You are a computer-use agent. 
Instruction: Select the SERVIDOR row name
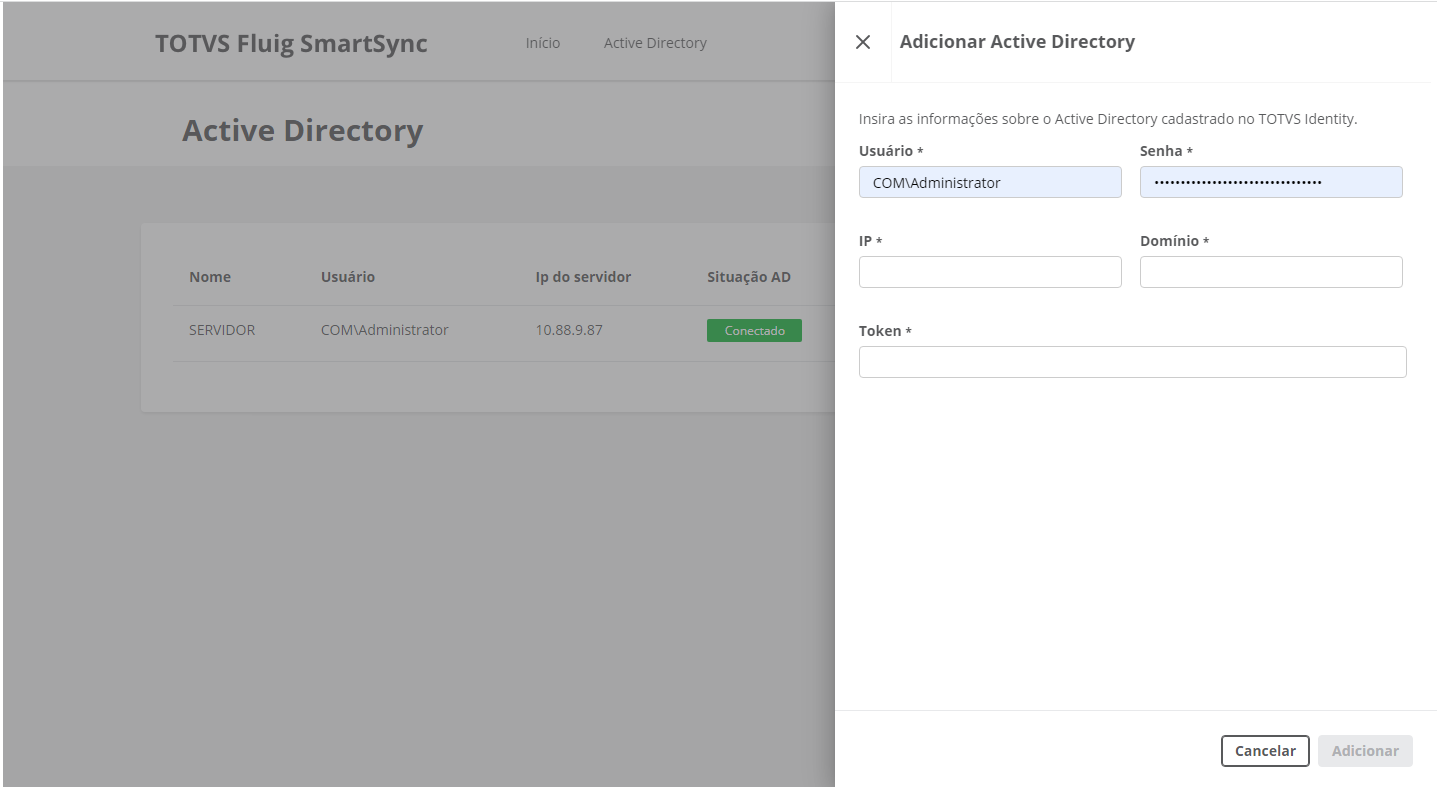tap(222, 330)
